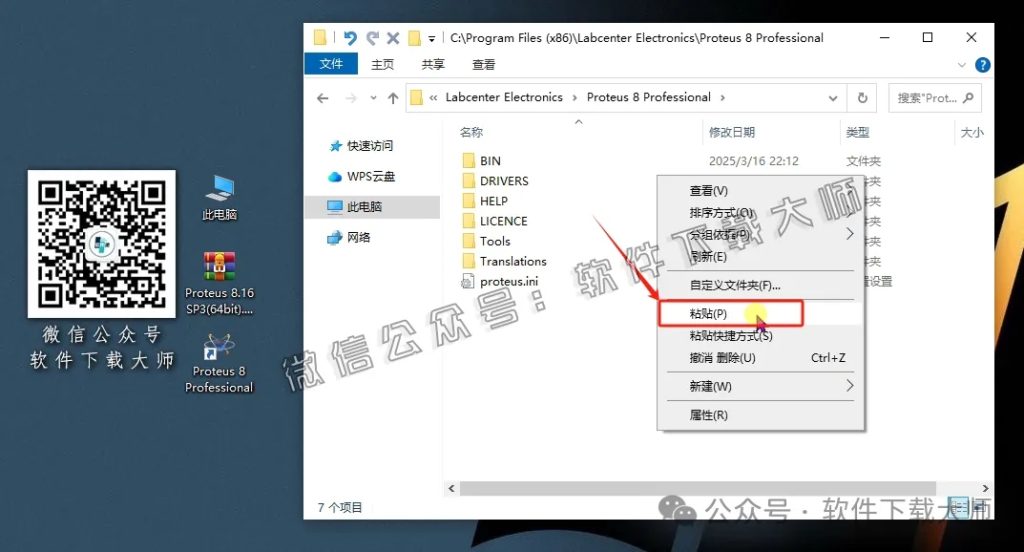This screenshot has height=552, width=1024.
Task: Click Proteus 8.16 SP3 archive desktop icon
Action: [219, 284]
